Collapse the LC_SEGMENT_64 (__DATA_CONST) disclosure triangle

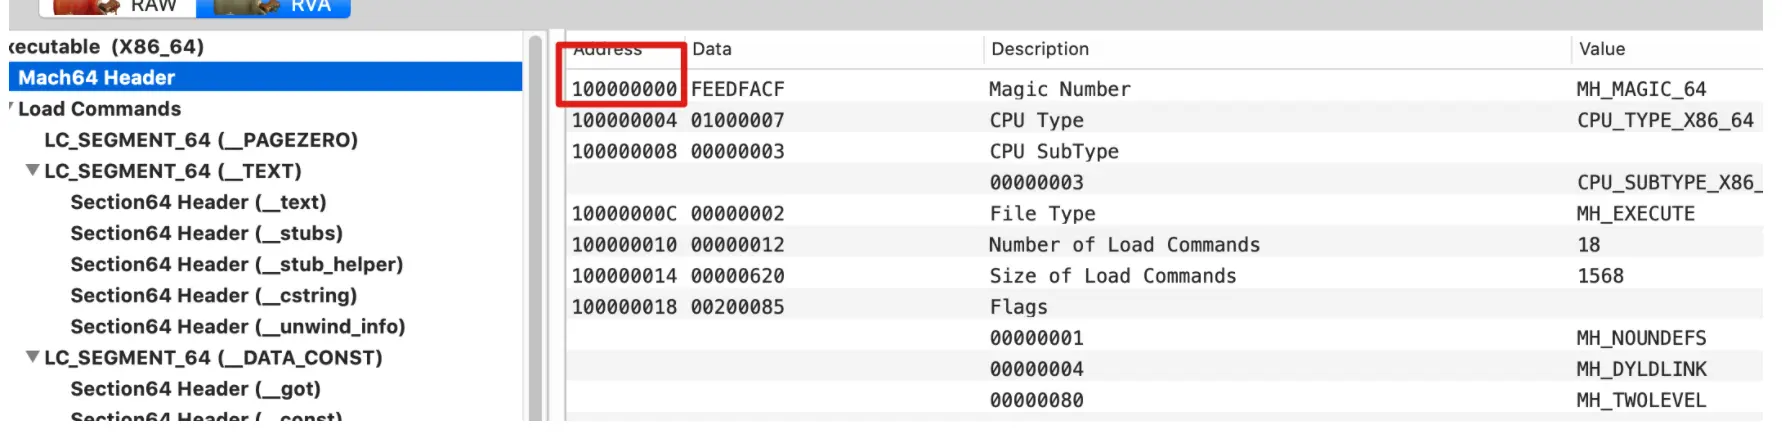point(33,357)
